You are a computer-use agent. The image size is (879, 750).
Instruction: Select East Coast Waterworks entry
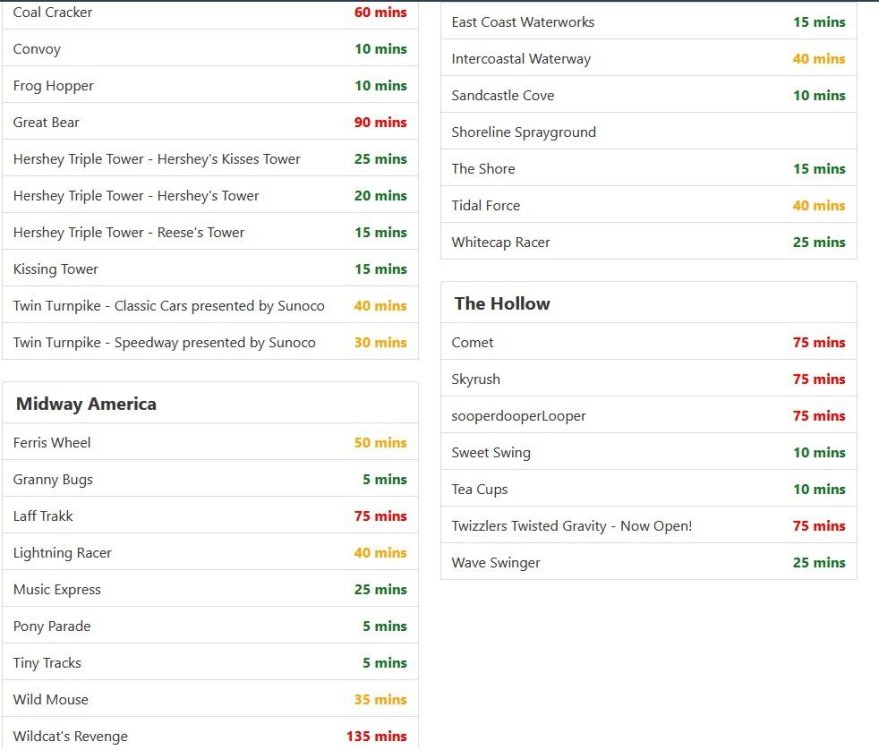pyautogui.click(x=523, y=22)
